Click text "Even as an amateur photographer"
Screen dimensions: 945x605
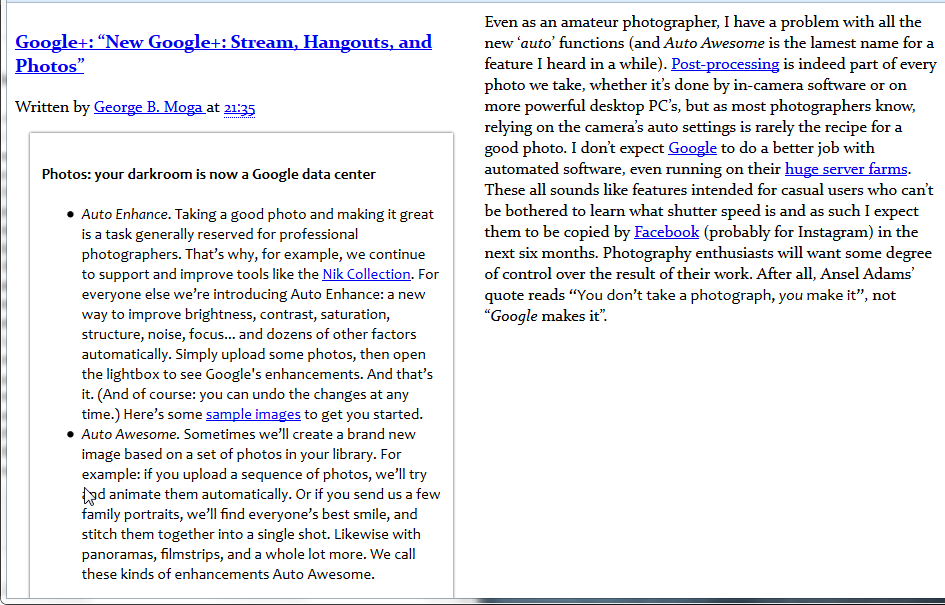click(x=601, y=22)
